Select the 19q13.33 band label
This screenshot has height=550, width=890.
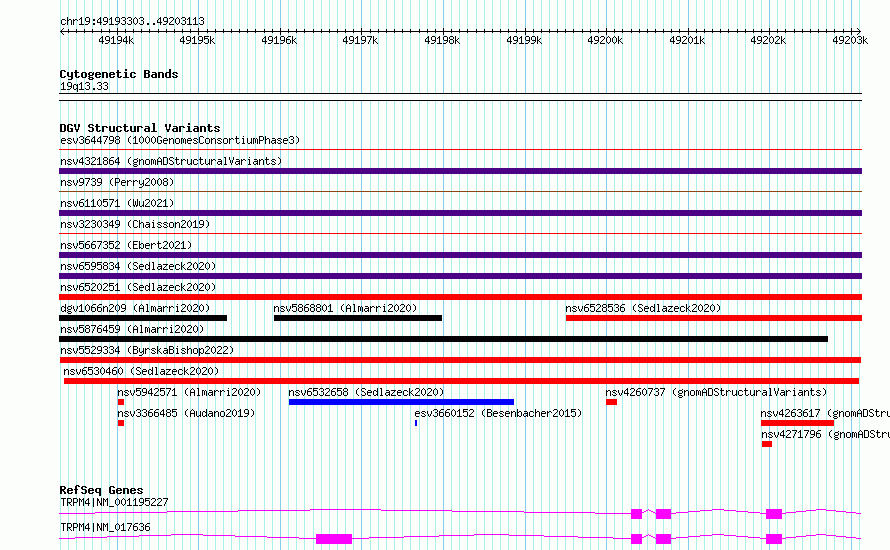(84, 86)
